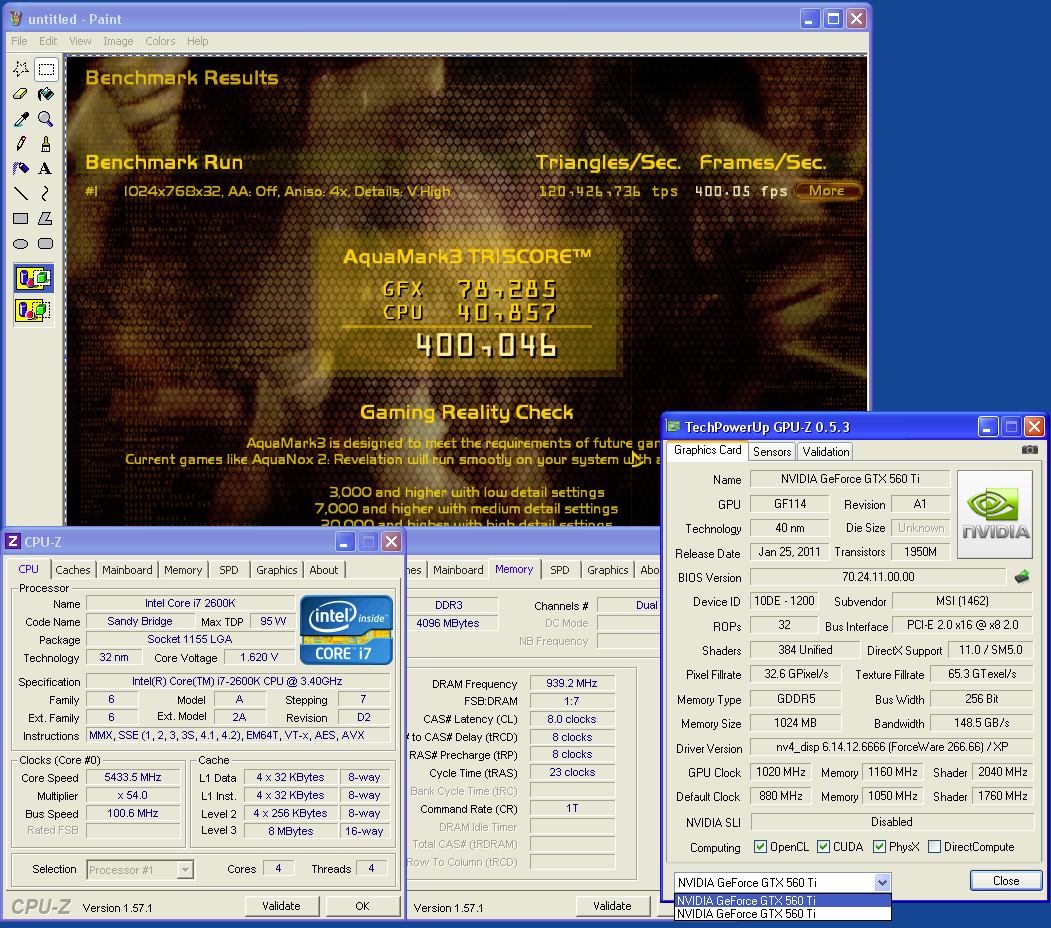Open the Image menu in Paint
Screen dimensions: 1051x928
(x=118, y=41)
